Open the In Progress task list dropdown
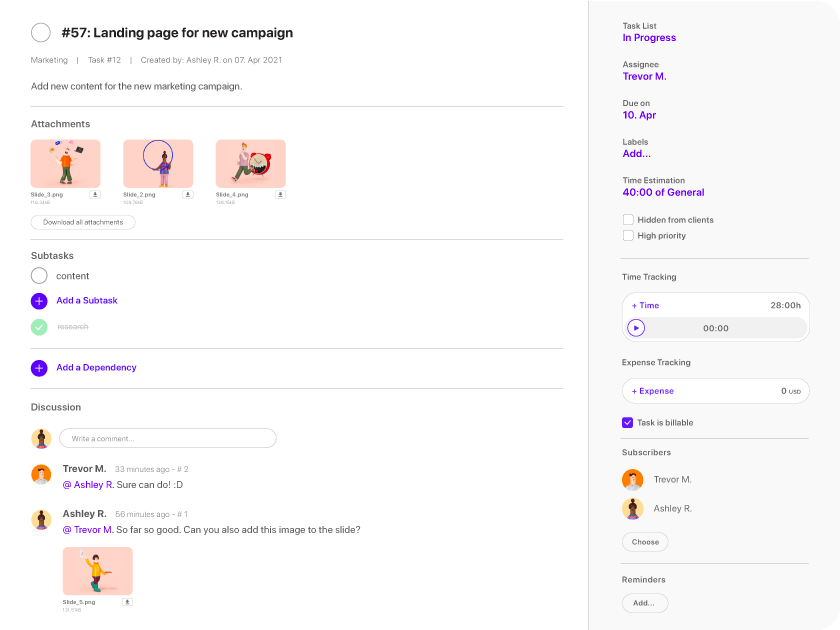Image resolution: width=840 pixels, height=630 pixels. point(649,38)
